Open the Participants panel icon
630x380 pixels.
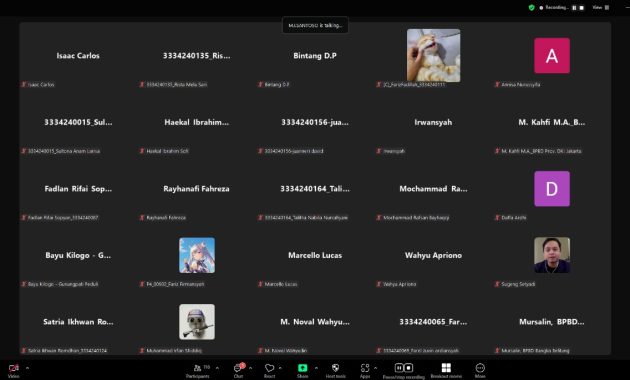tap(198, 368)
